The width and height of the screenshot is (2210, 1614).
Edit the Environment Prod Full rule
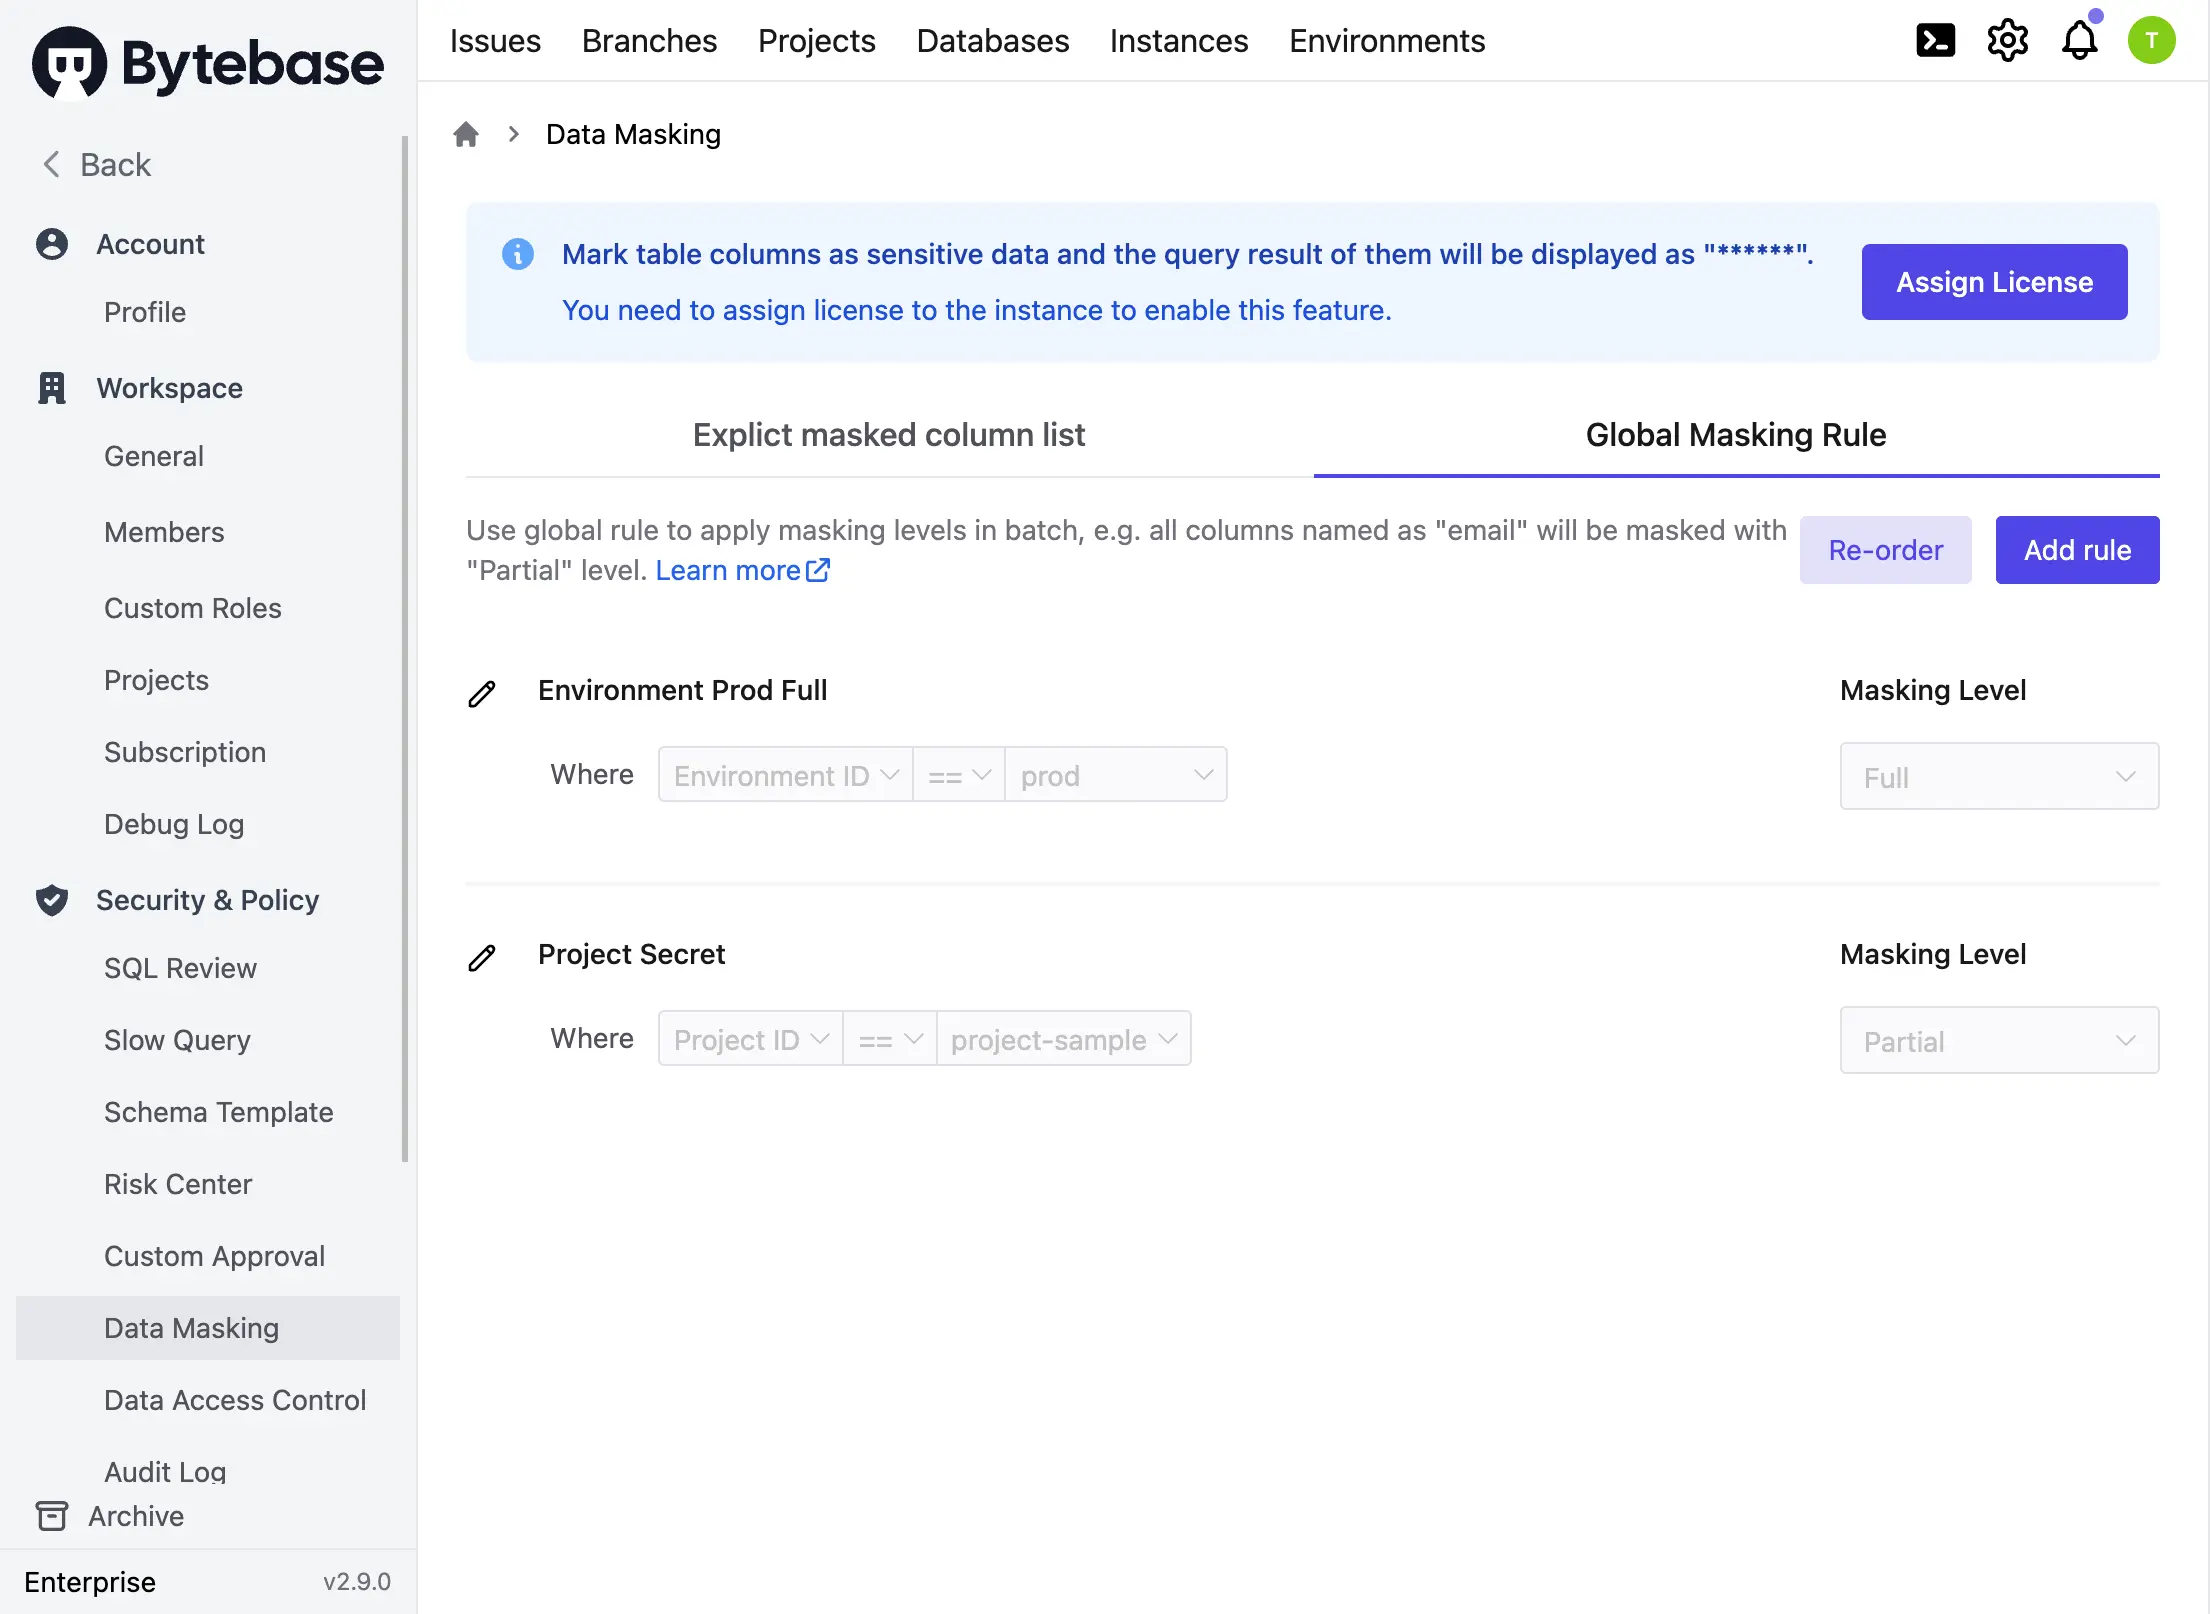(482, 693)
